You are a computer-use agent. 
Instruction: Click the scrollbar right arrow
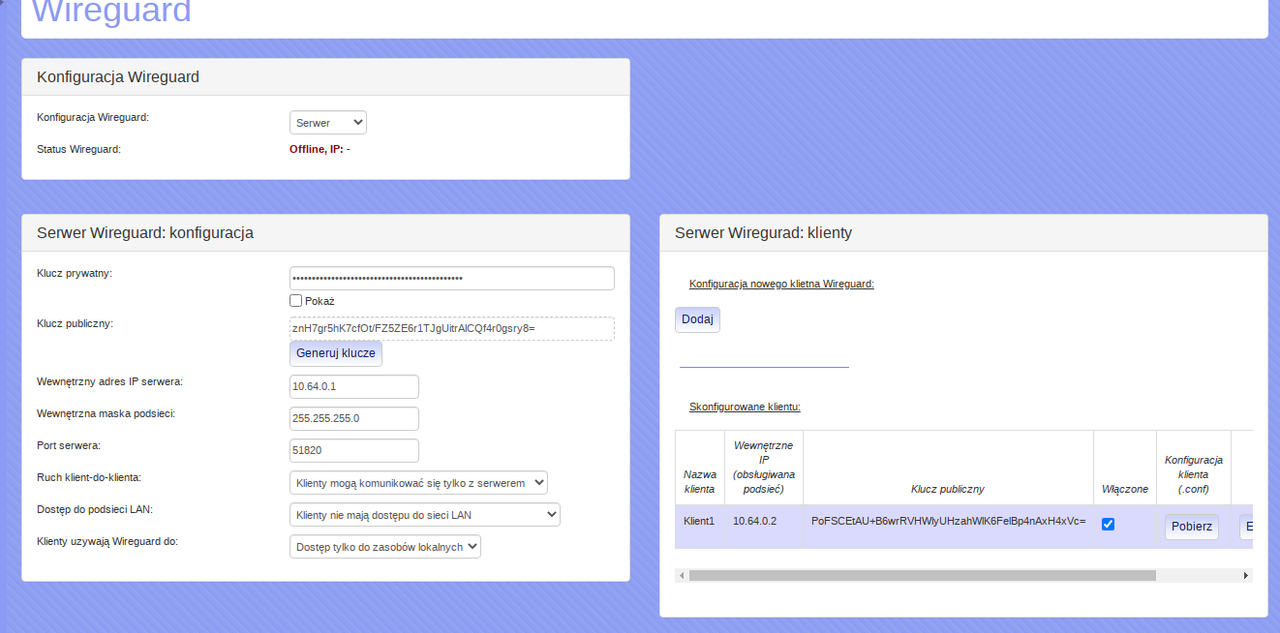1246,575
